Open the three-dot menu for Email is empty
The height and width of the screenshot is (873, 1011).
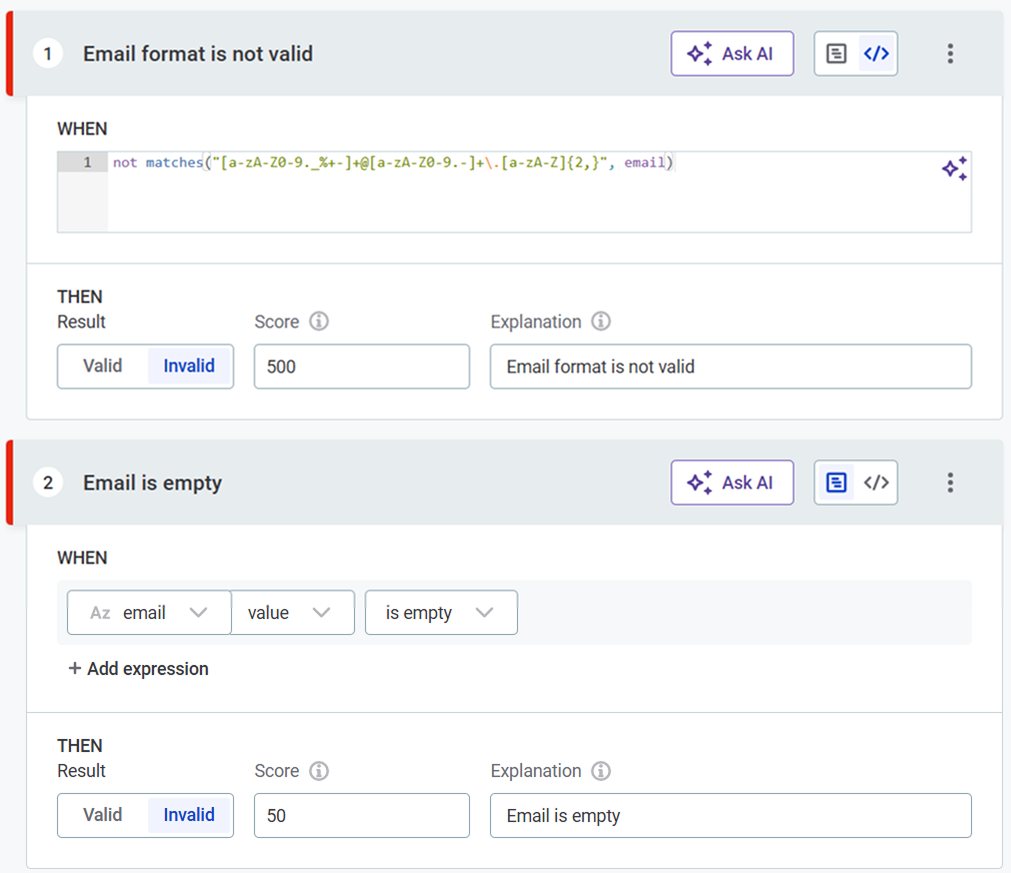950,483
